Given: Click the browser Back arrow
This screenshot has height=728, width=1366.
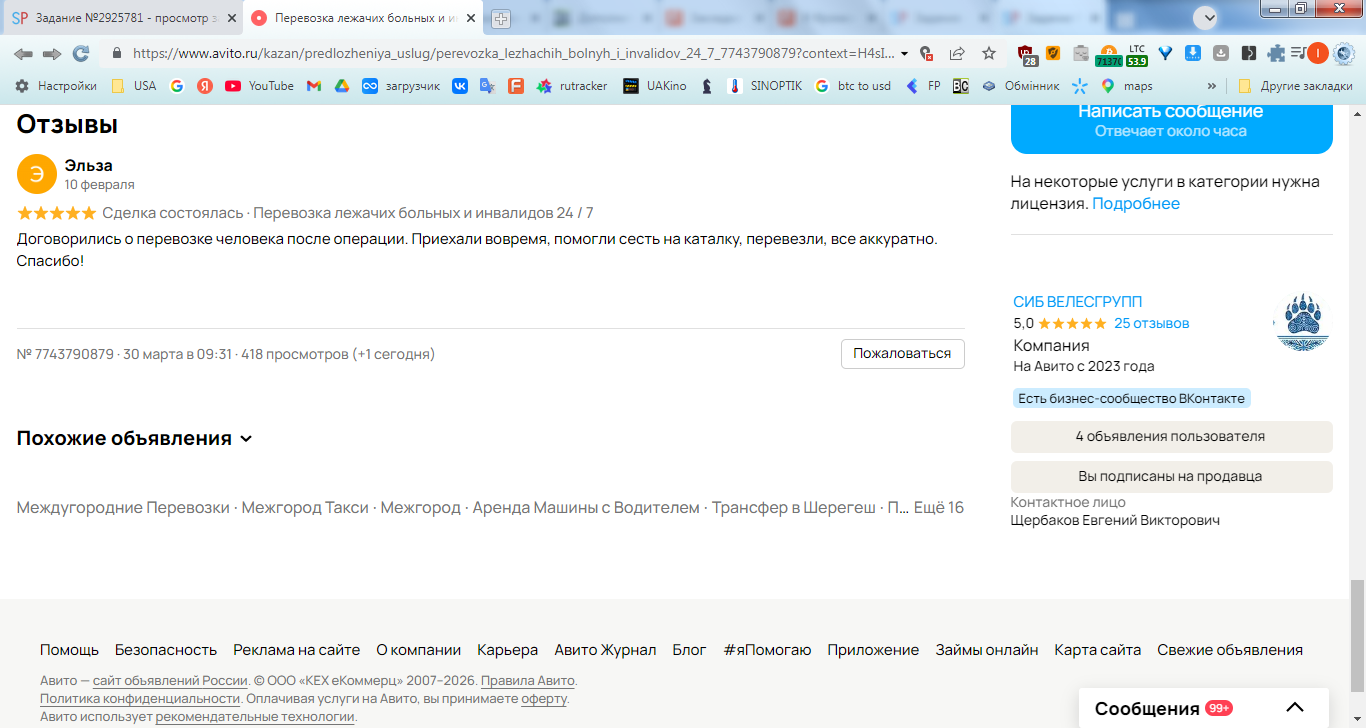Looking at the screenshot, I should tap(23, 53).
